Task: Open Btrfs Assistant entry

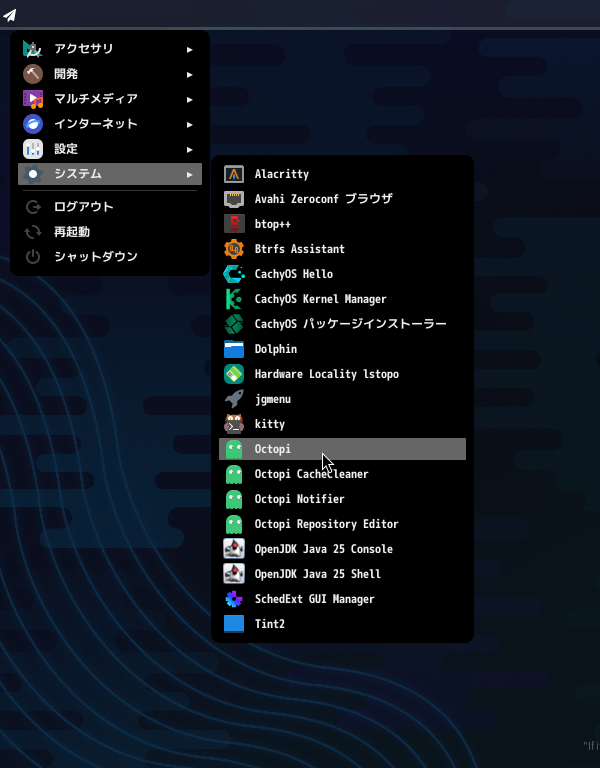Action: pos(342,249)
